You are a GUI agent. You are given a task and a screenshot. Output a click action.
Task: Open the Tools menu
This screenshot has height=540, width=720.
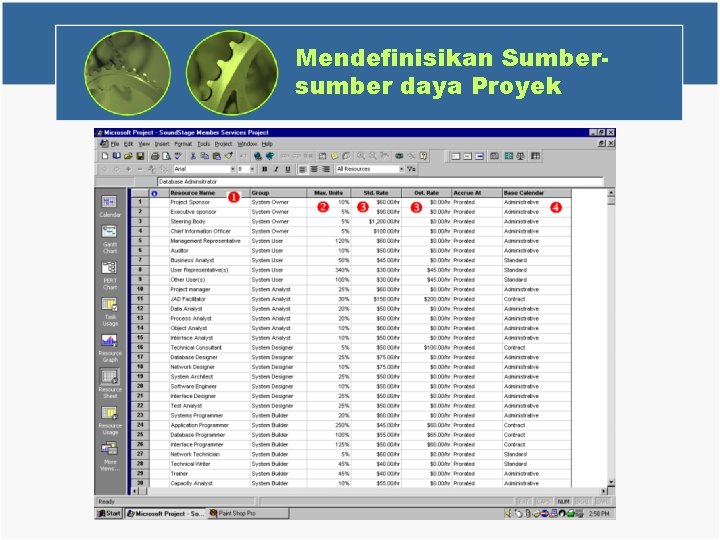[x=203, y=144]
